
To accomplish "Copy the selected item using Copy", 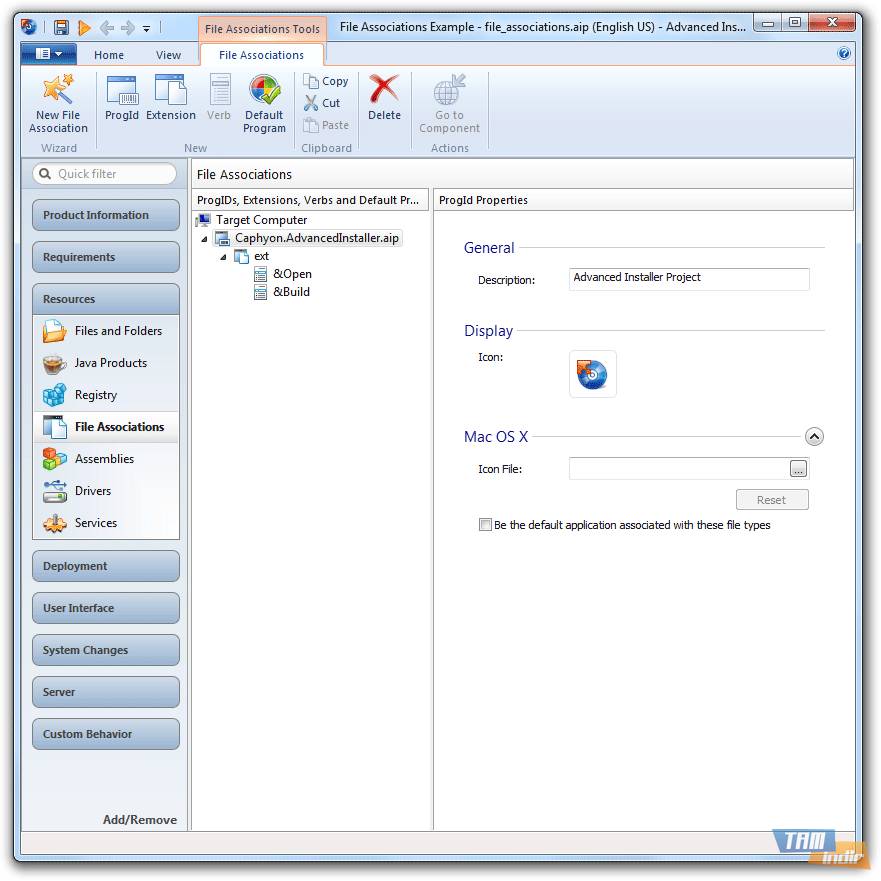I will click(326, 81).
